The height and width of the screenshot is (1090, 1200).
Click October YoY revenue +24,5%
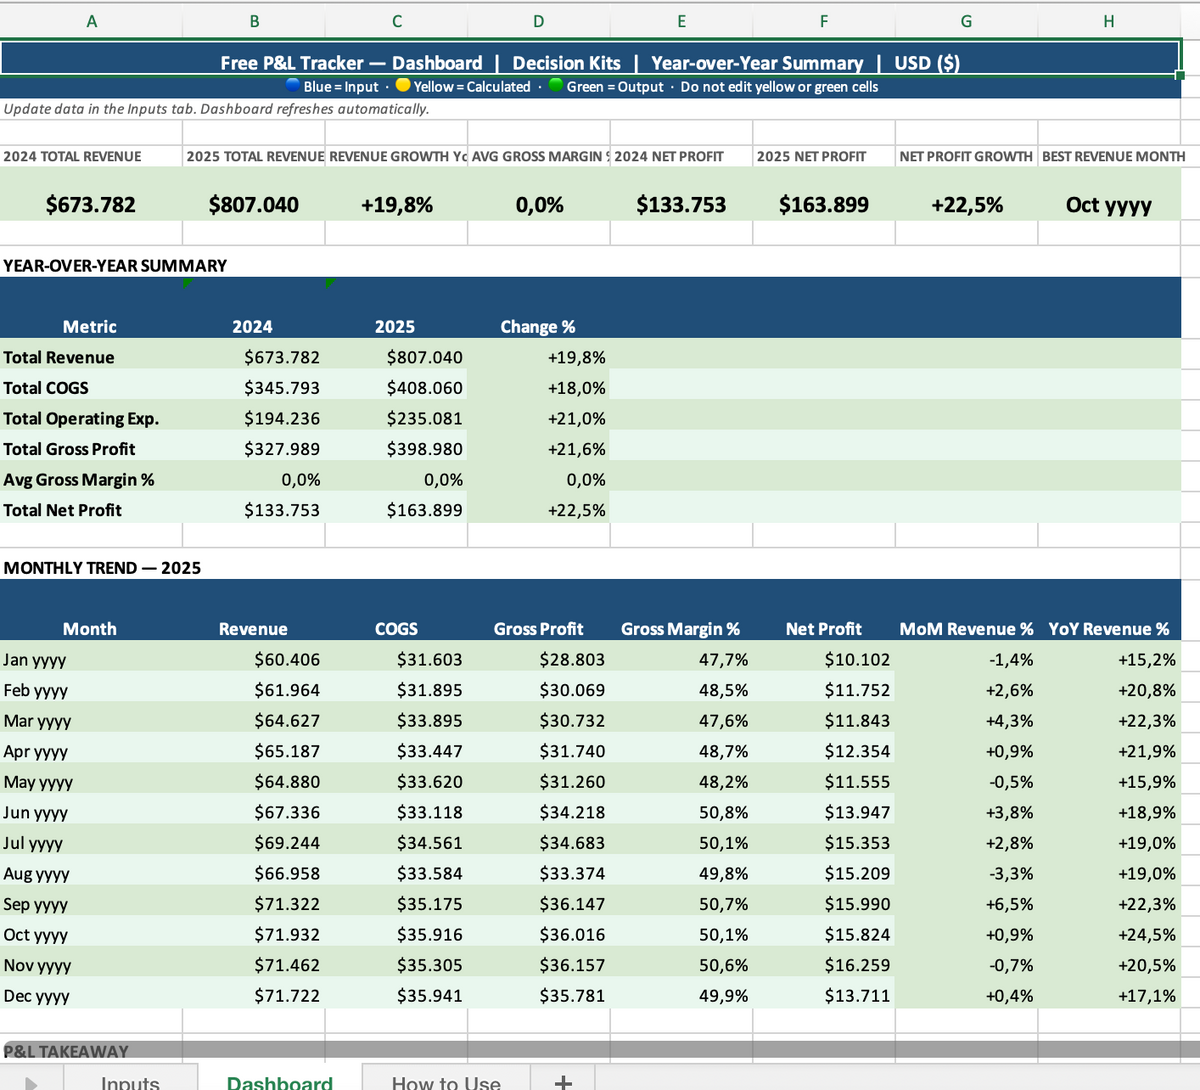click(x=1148, y=935)
